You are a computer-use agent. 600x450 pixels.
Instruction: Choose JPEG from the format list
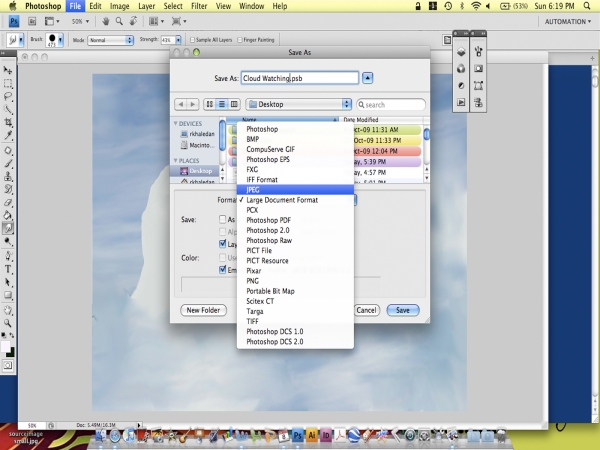(295, 189)
